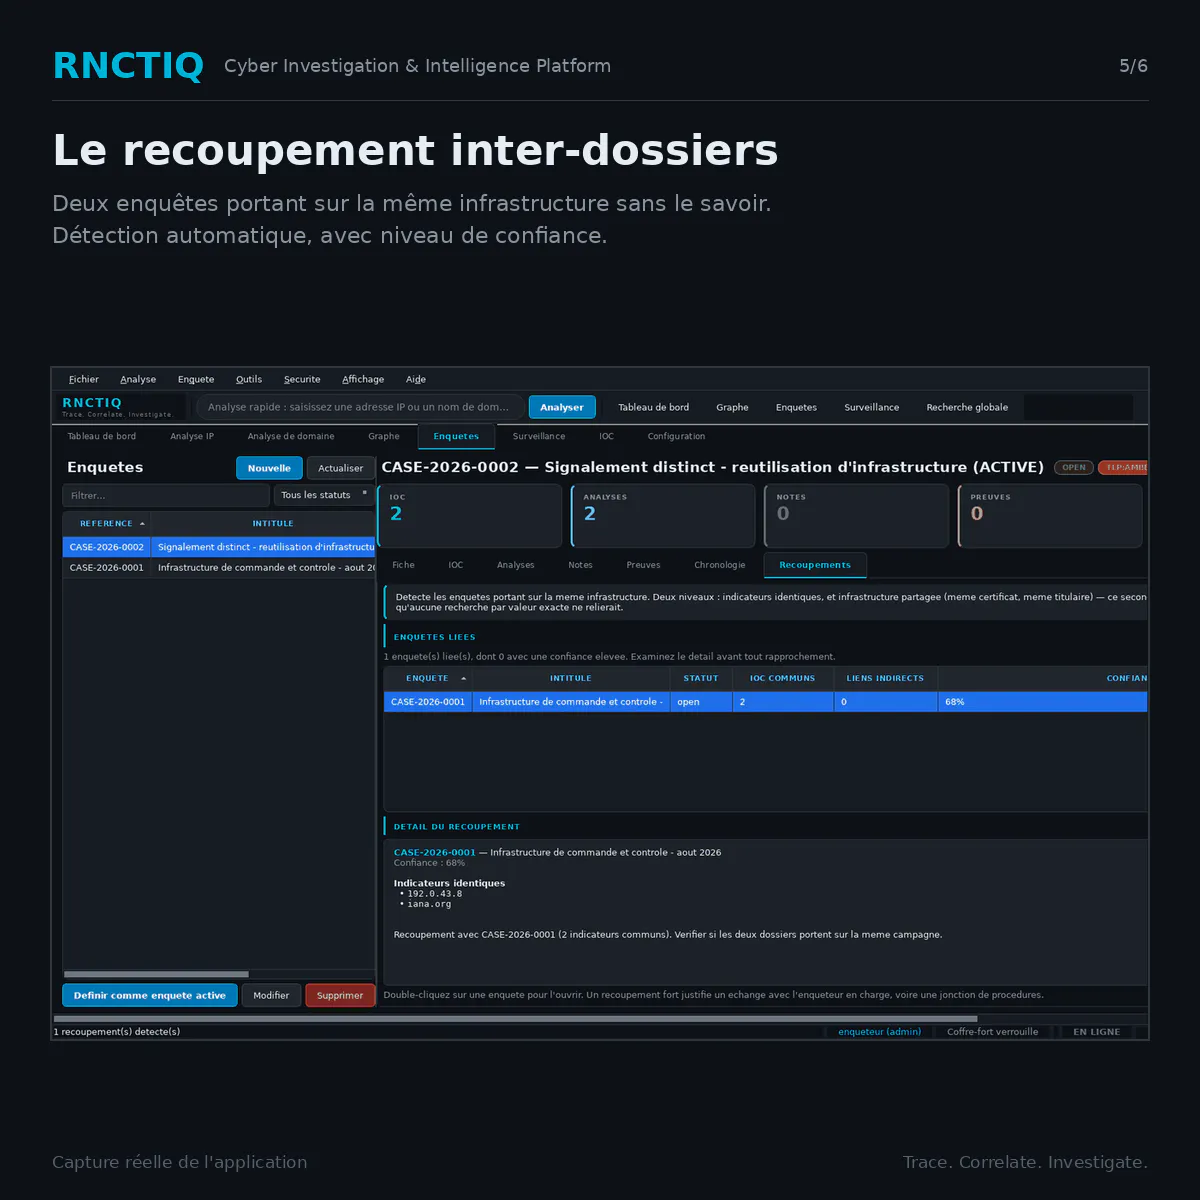Viewport: 1200px width, 1200px height.
Task: Select the Recoupements sub-tab
Action: click(815, 565)
